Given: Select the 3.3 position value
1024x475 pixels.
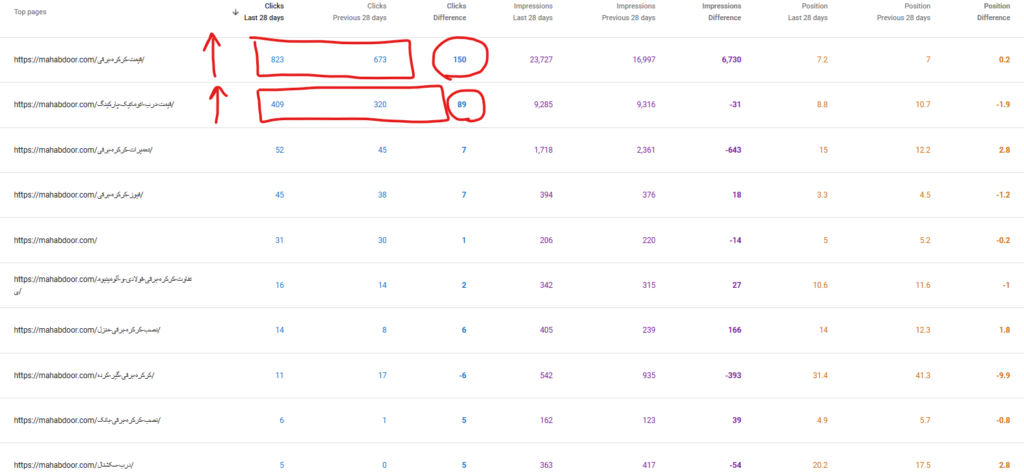Looking at the screenshot, I should point(822,195).
